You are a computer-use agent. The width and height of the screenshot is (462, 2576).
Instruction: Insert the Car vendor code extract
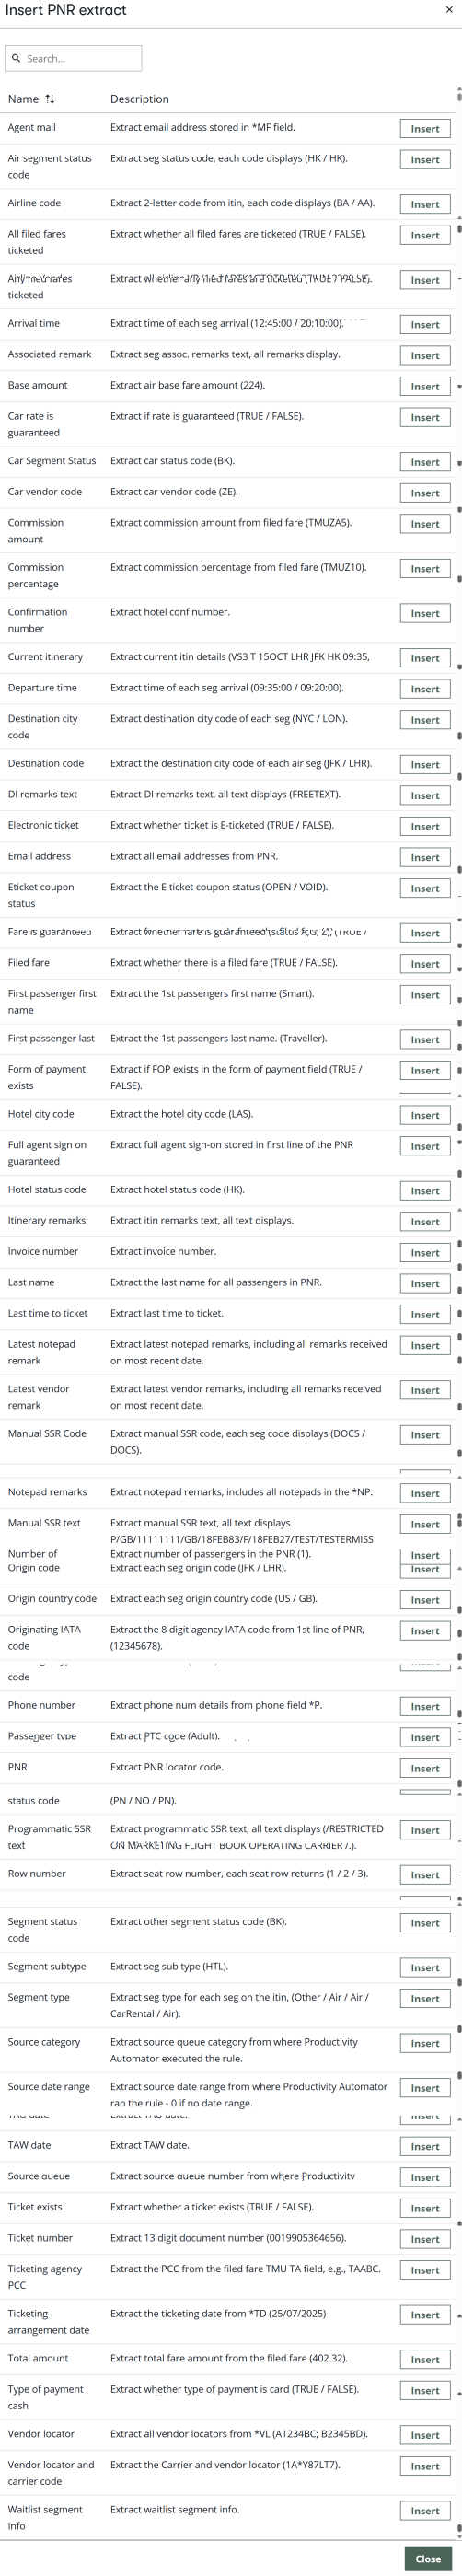[x=425, y=493]
